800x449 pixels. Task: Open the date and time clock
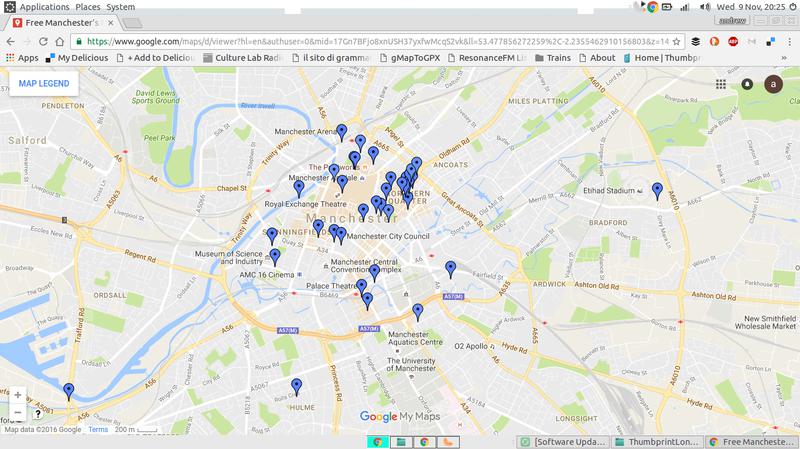click(x=751, y=7)
